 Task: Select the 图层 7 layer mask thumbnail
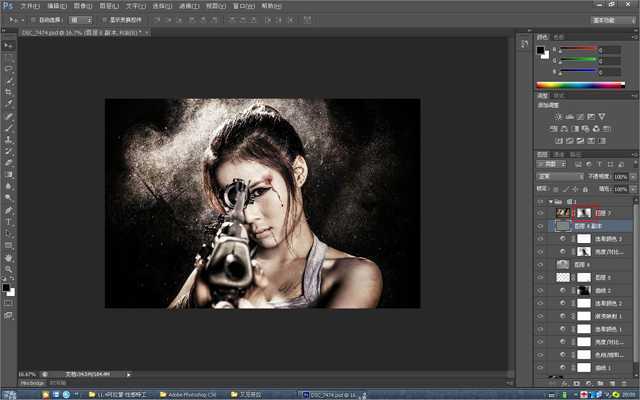(x=584, y=213)
